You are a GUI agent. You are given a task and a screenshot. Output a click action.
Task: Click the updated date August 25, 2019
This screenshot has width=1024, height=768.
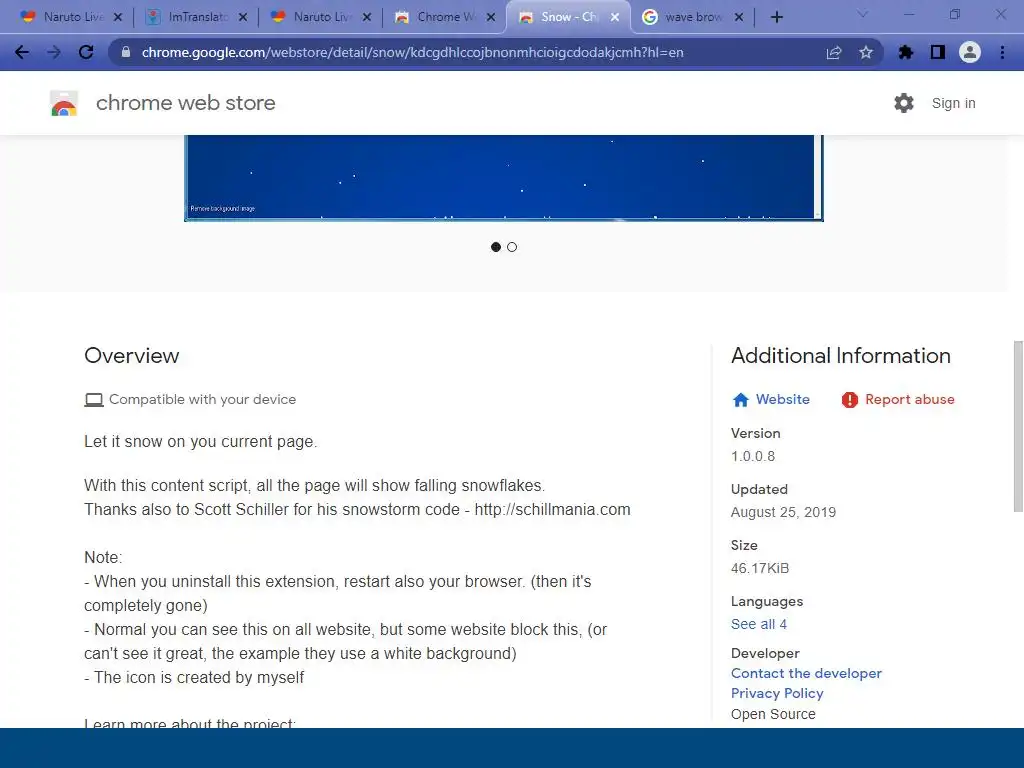[783, 512]
